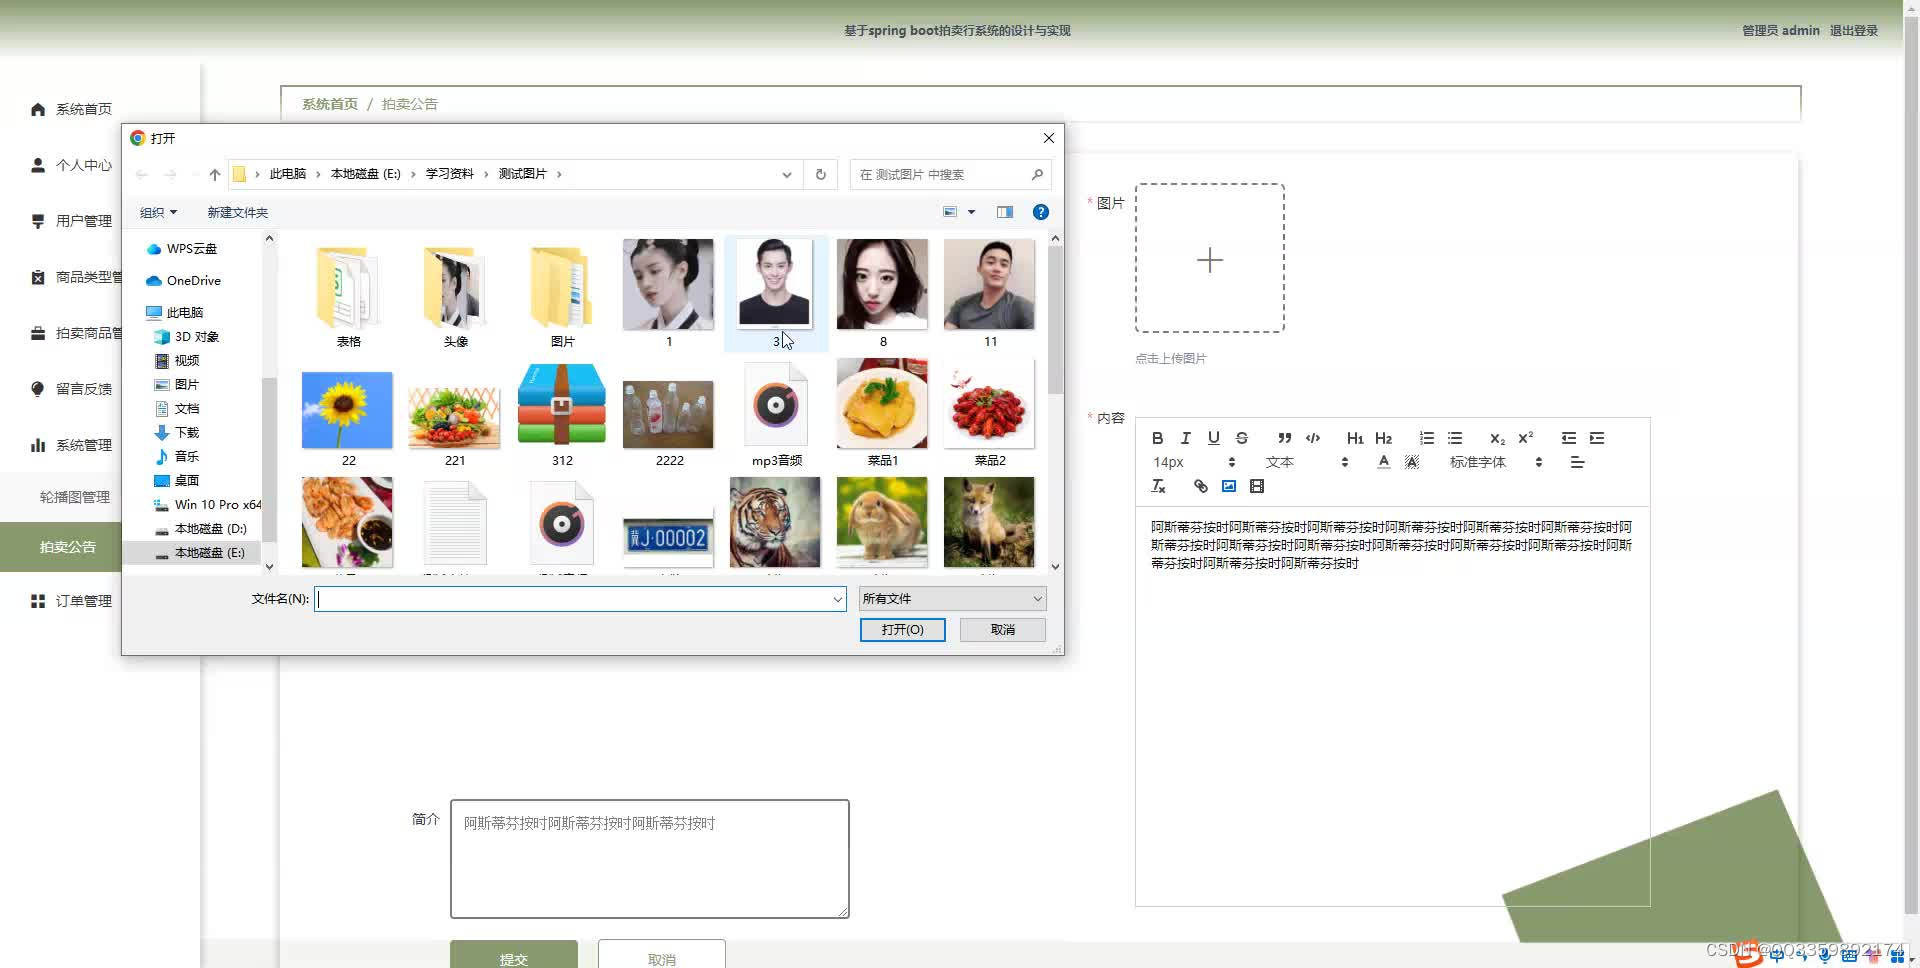Image resolution: width=1920 pixels, height=968 pixels.
Task: Open the 标准字体 font family dropdown
Action: (x=1495, y=462)
